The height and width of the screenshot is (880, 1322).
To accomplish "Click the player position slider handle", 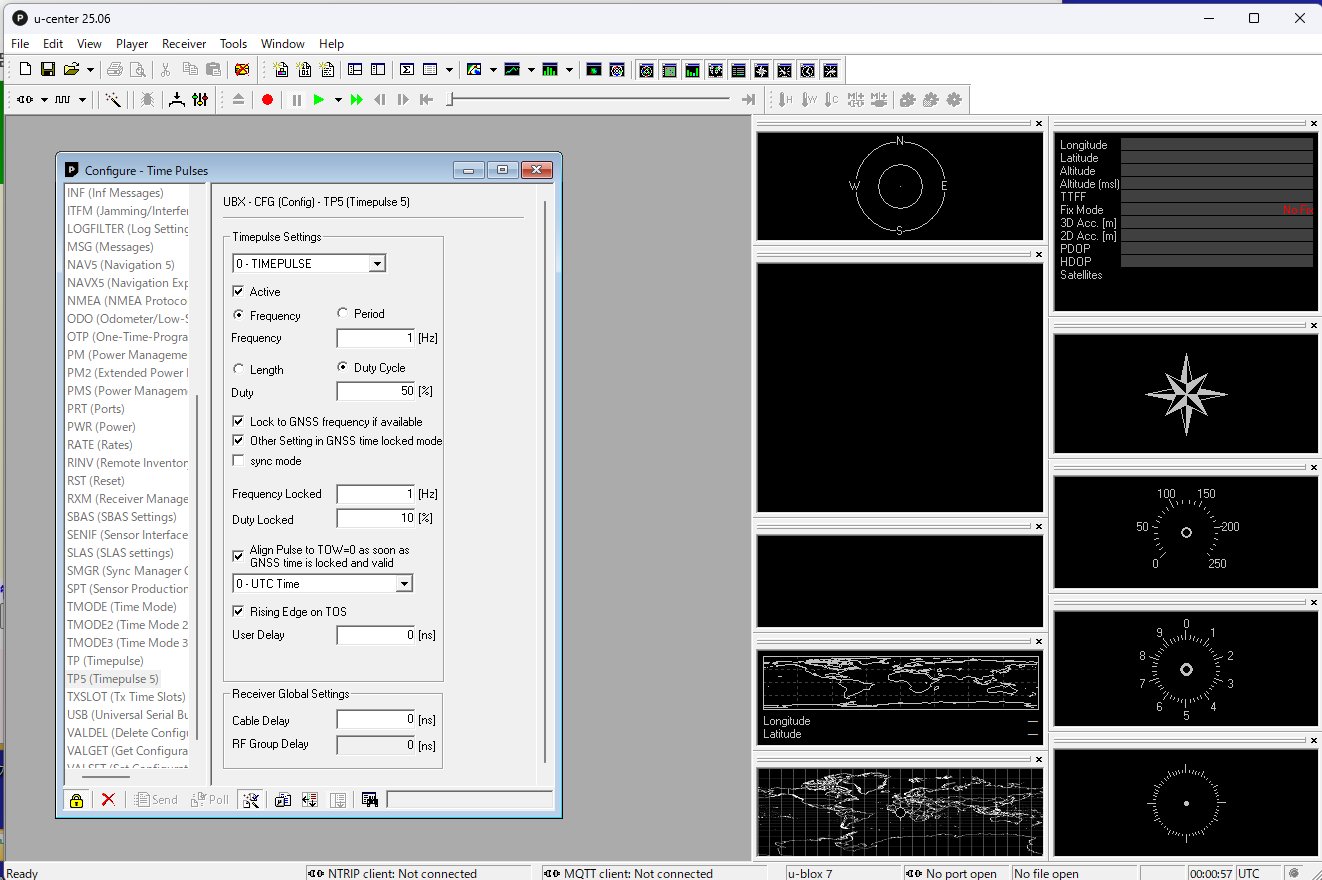I will pyautogui.click(x=451, y=100).
